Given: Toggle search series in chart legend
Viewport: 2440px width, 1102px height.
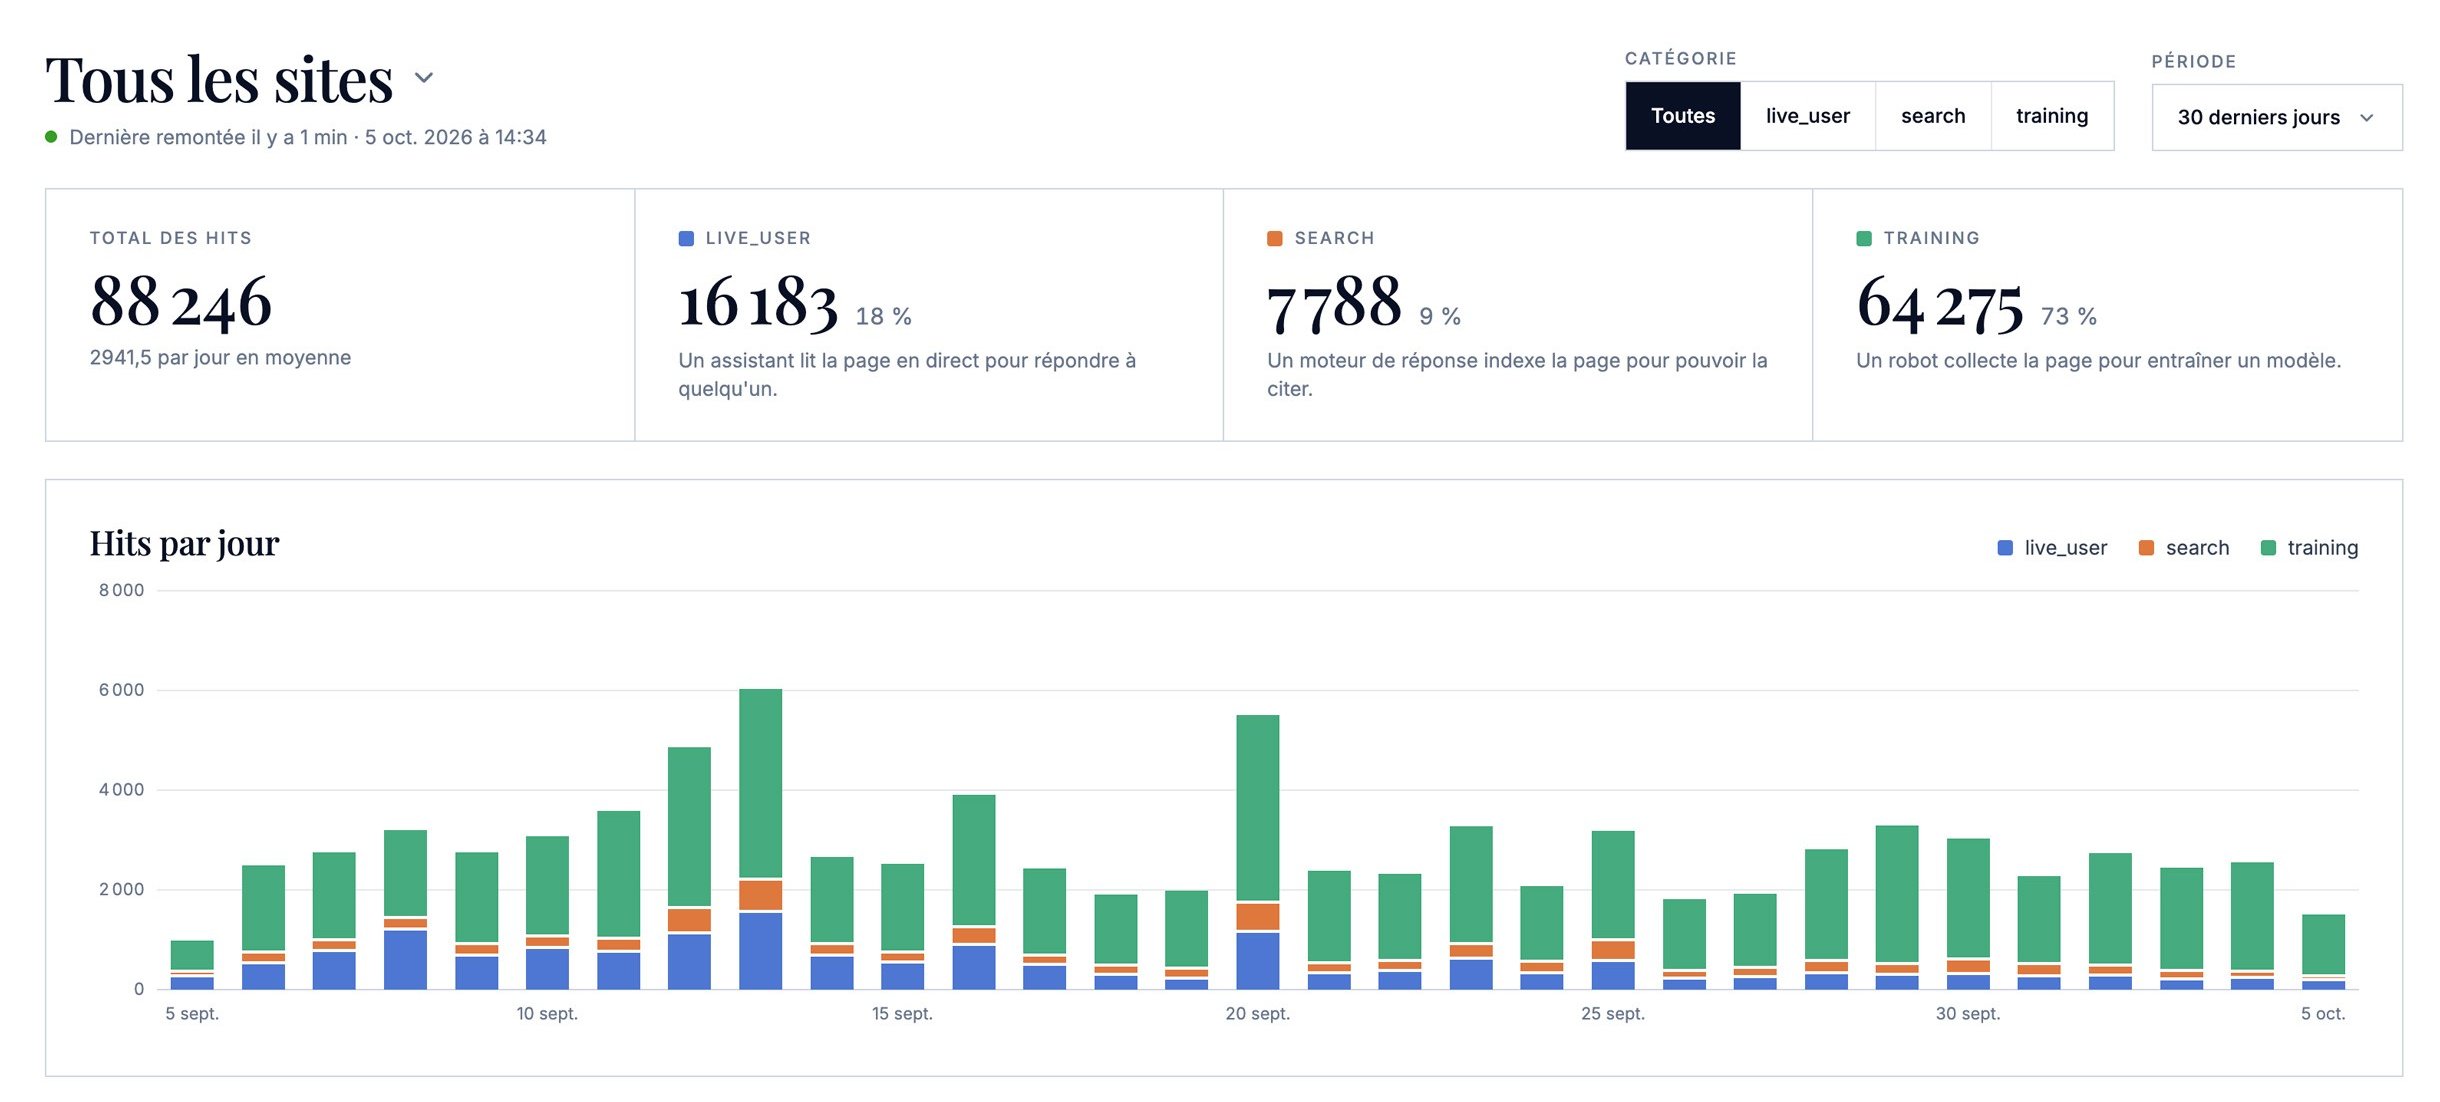Looking at the screenshot, I should (x=2183, y=548).
